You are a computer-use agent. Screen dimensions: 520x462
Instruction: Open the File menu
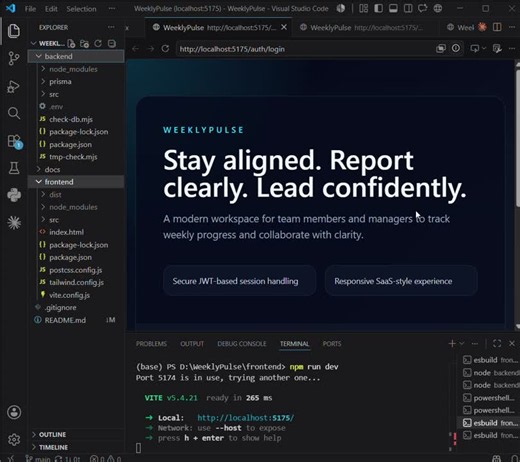[30, 9]
